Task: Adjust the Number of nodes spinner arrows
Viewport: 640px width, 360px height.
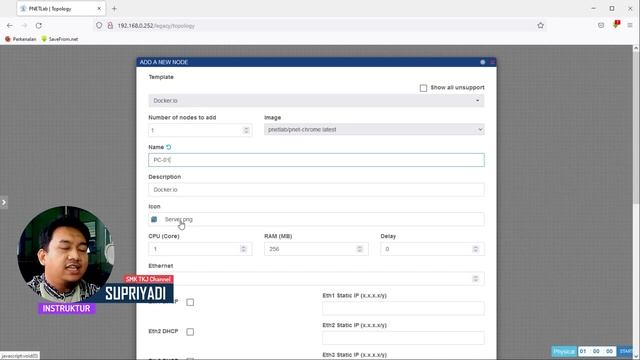Action: coord(246,130)
